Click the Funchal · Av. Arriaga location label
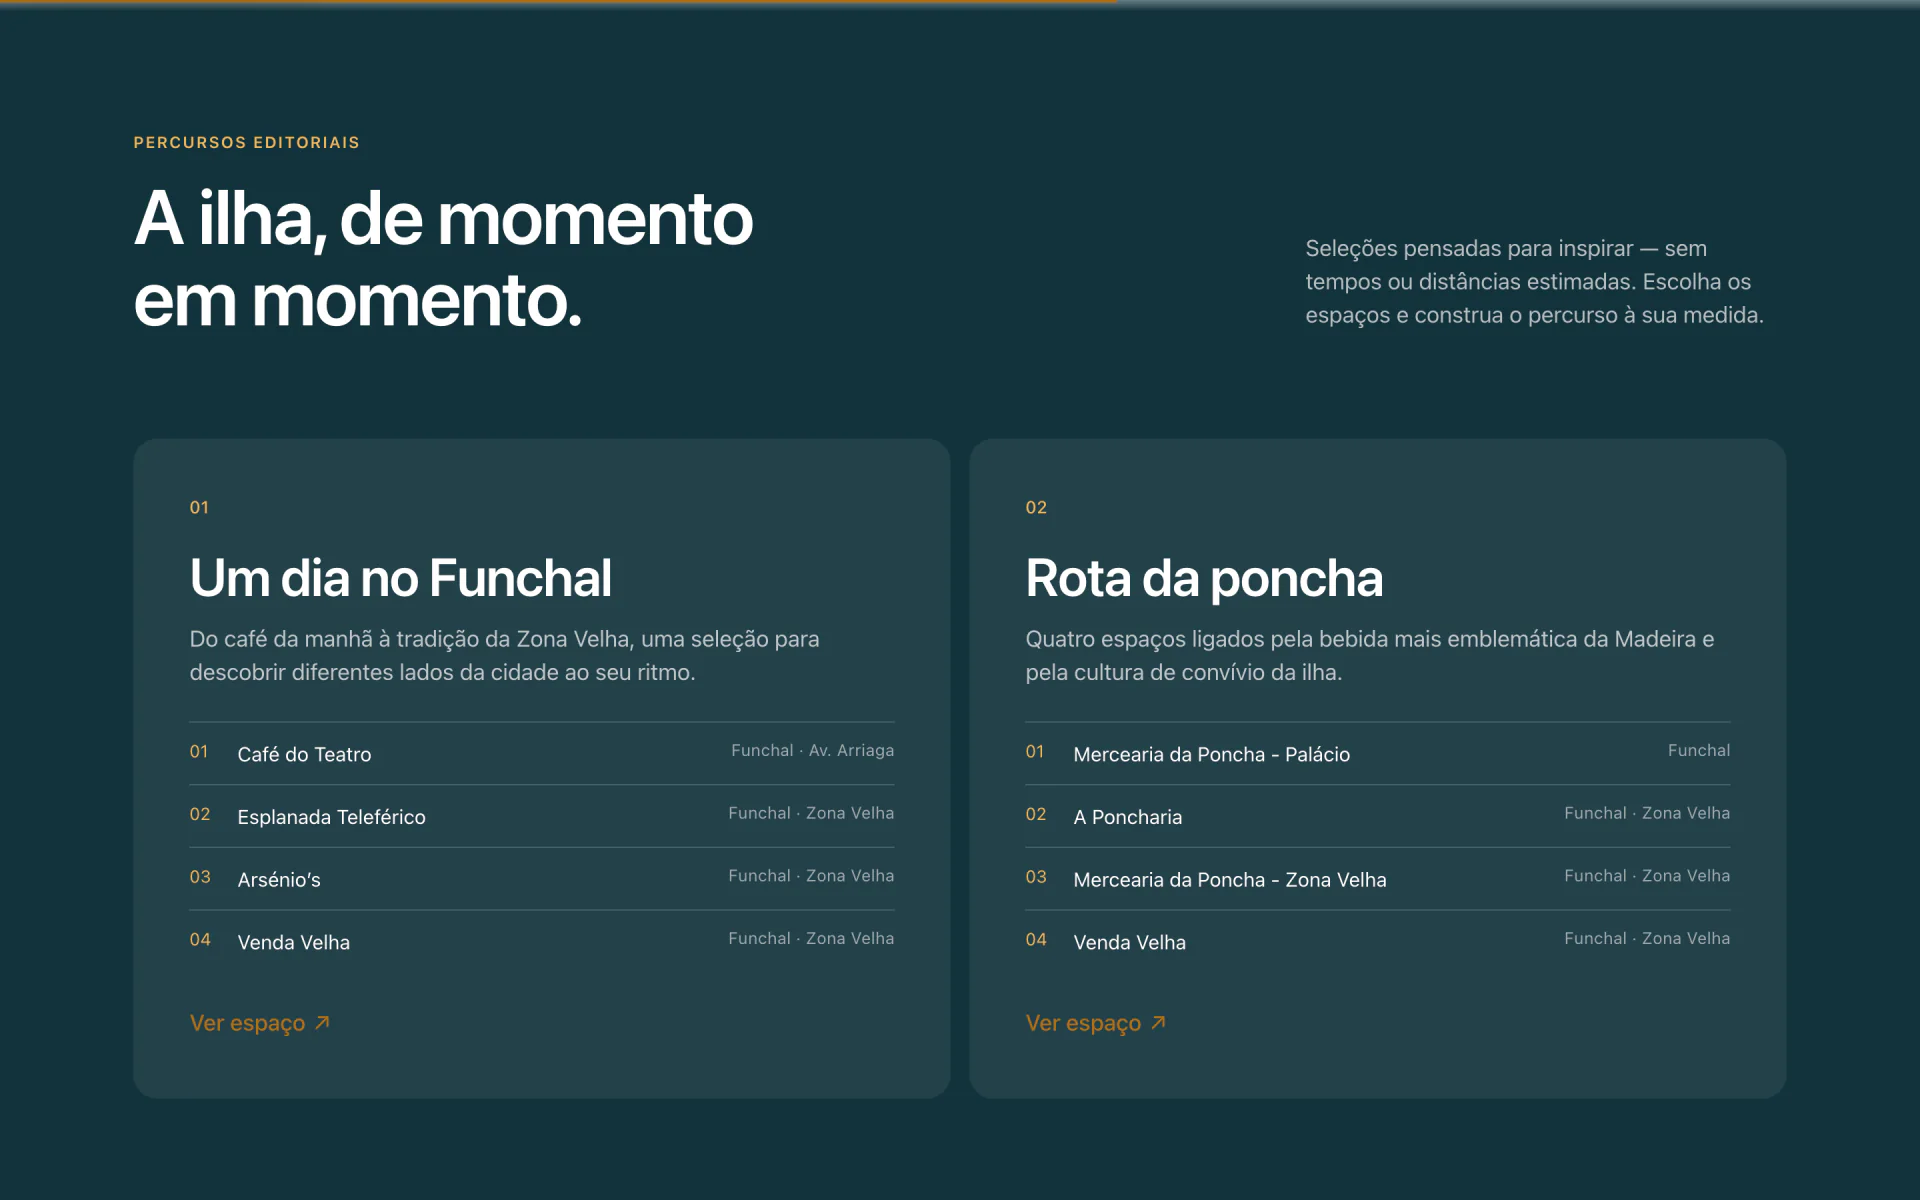The width and height of the screenshot is (1920, 1200). [x=812, y=750]
